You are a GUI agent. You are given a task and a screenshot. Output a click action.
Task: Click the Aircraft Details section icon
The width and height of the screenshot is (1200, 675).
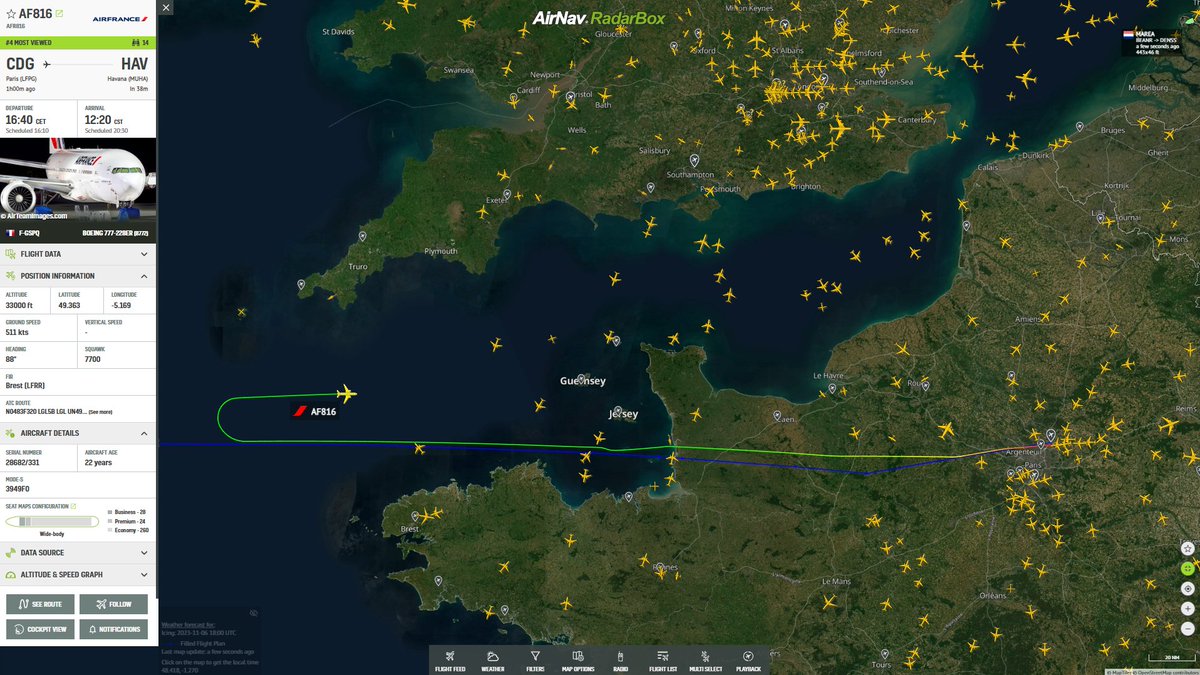tap(11, 433)
